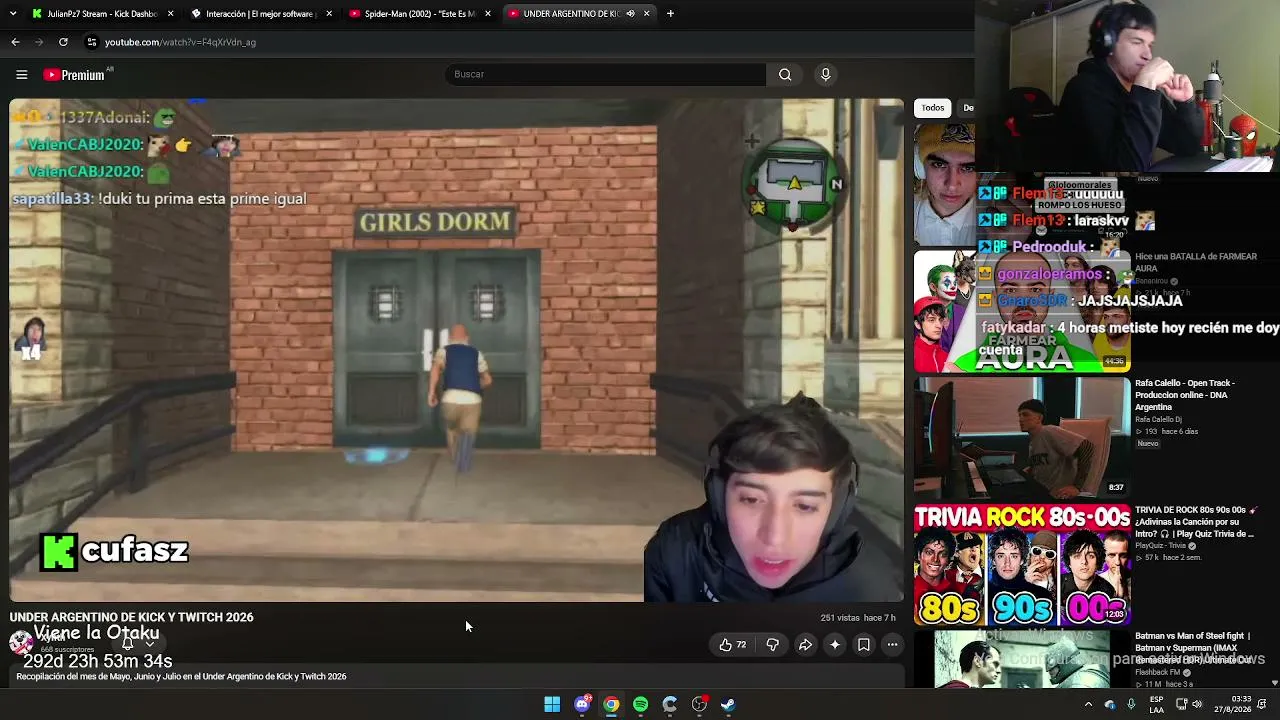Open a new browser tab
Image resolution: width=1280 pixels, height=720 pixels.
click(670, 14)
